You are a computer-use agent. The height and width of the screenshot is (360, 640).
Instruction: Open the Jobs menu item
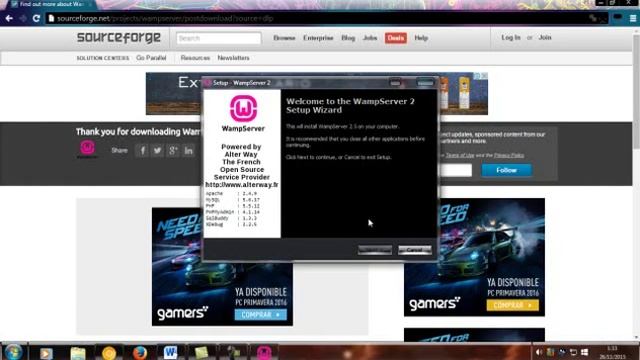(370, 38)
